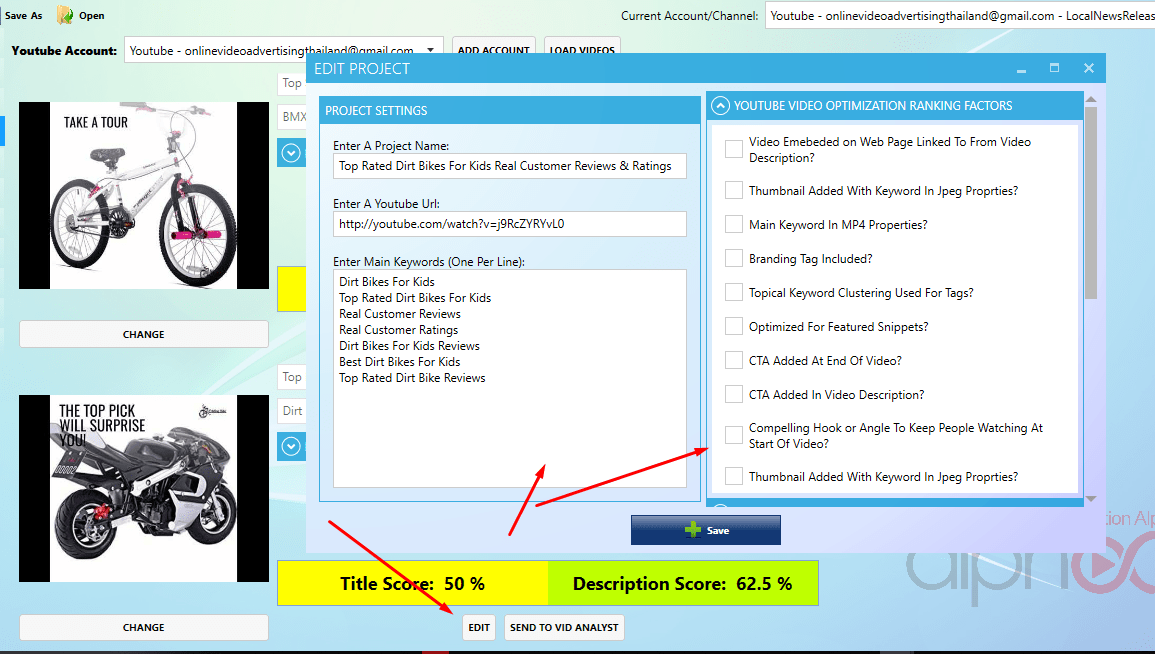Close the Edit Project dialog
Screen dimensions: 1155x654
coord(1088,69)
